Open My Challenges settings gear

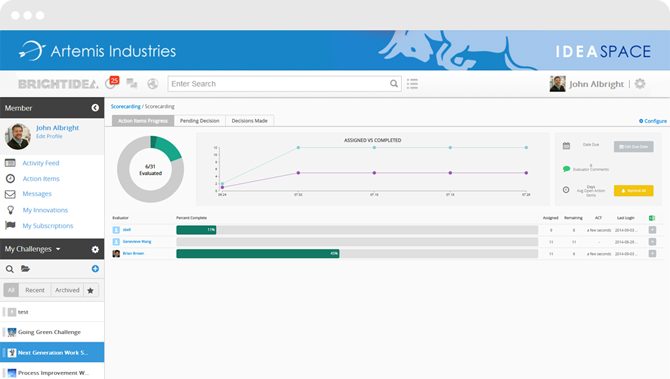click(95, 249)
